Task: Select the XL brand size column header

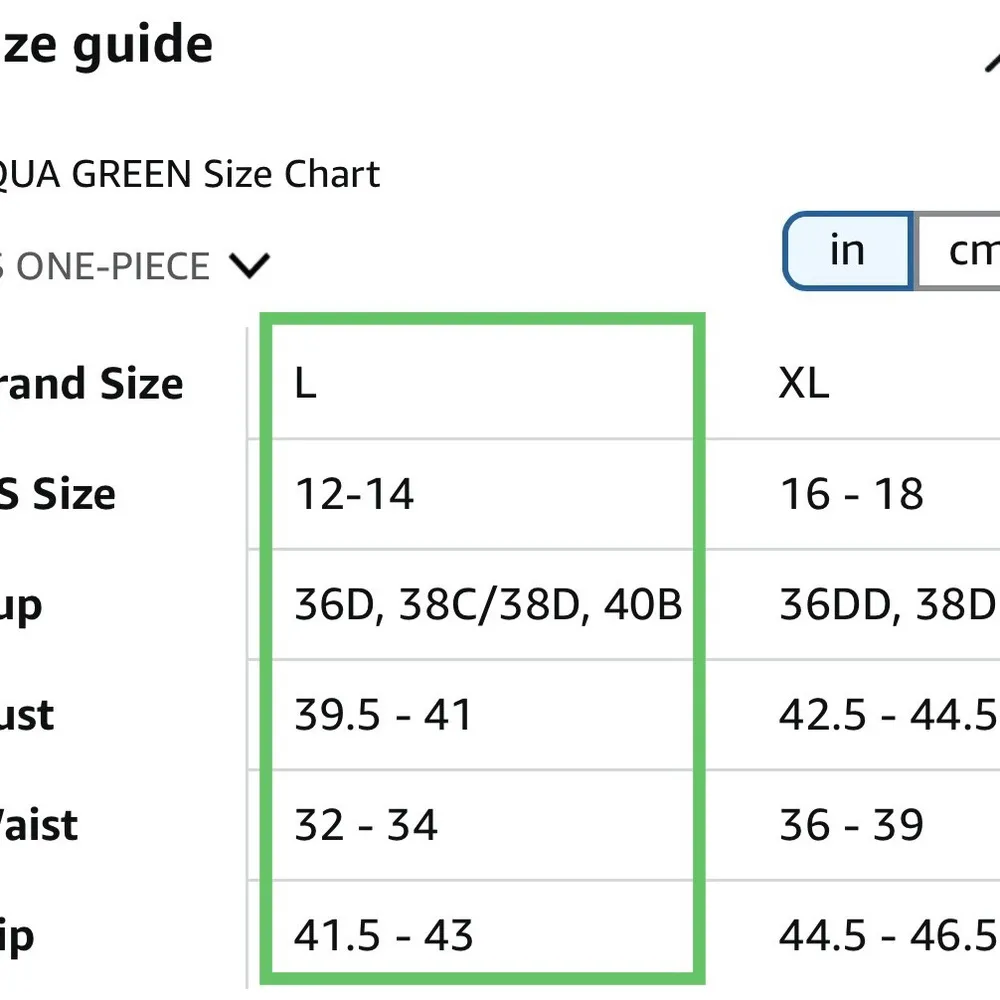Action: click(804, 384)
